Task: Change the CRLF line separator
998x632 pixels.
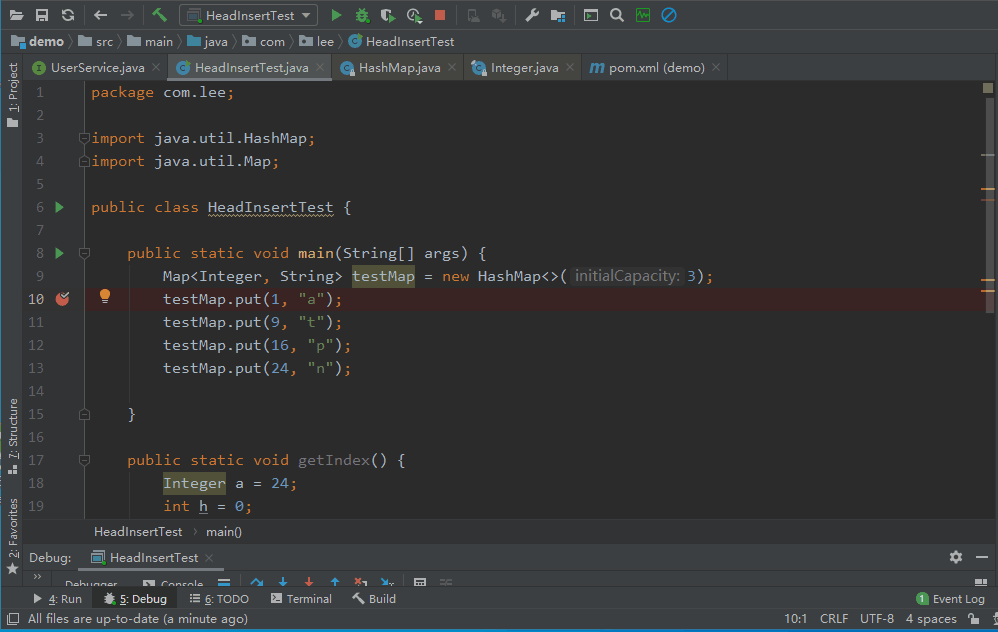Action: coord(834,619)
